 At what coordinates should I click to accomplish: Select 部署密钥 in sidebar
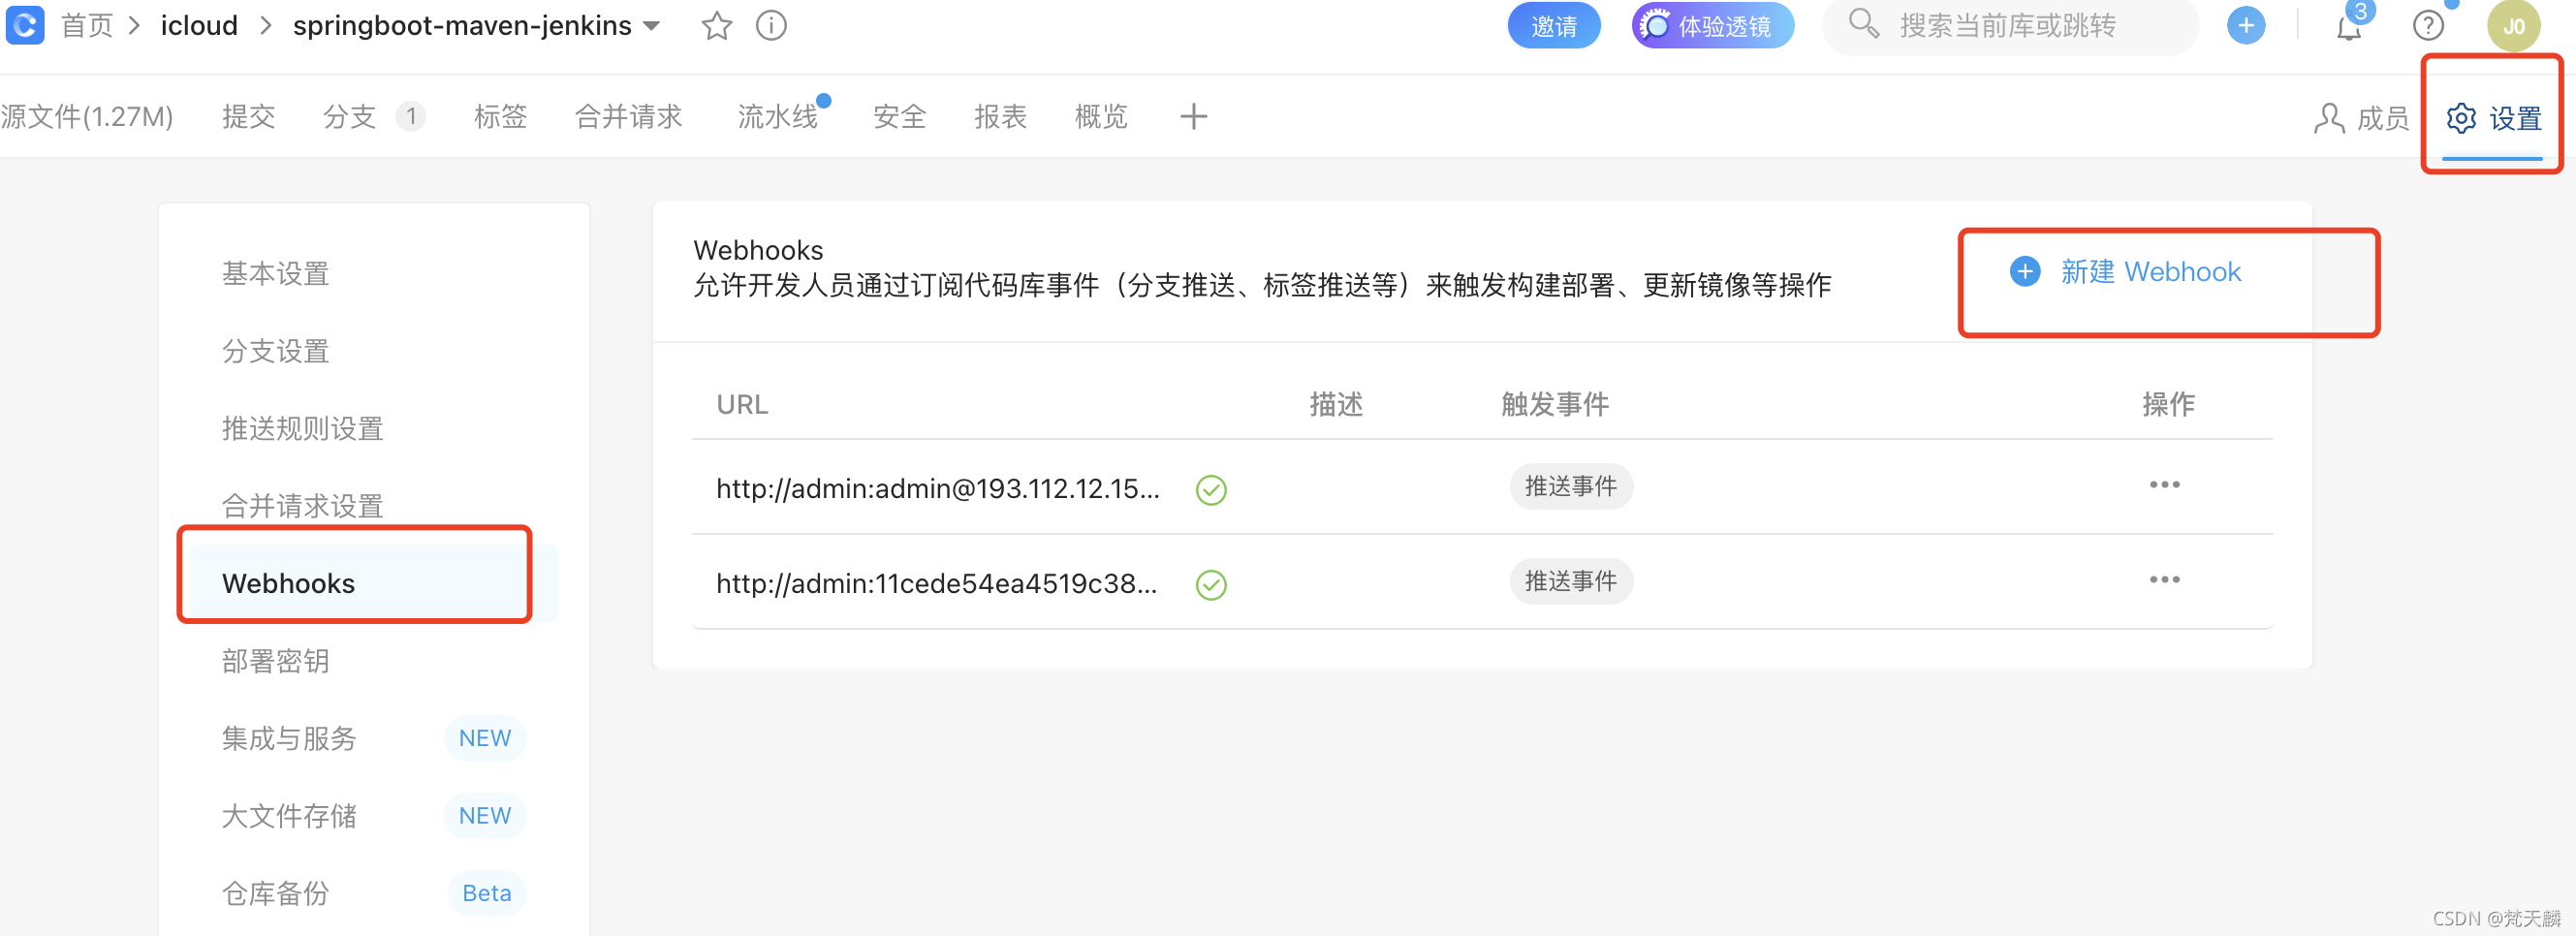pos(275,661)
